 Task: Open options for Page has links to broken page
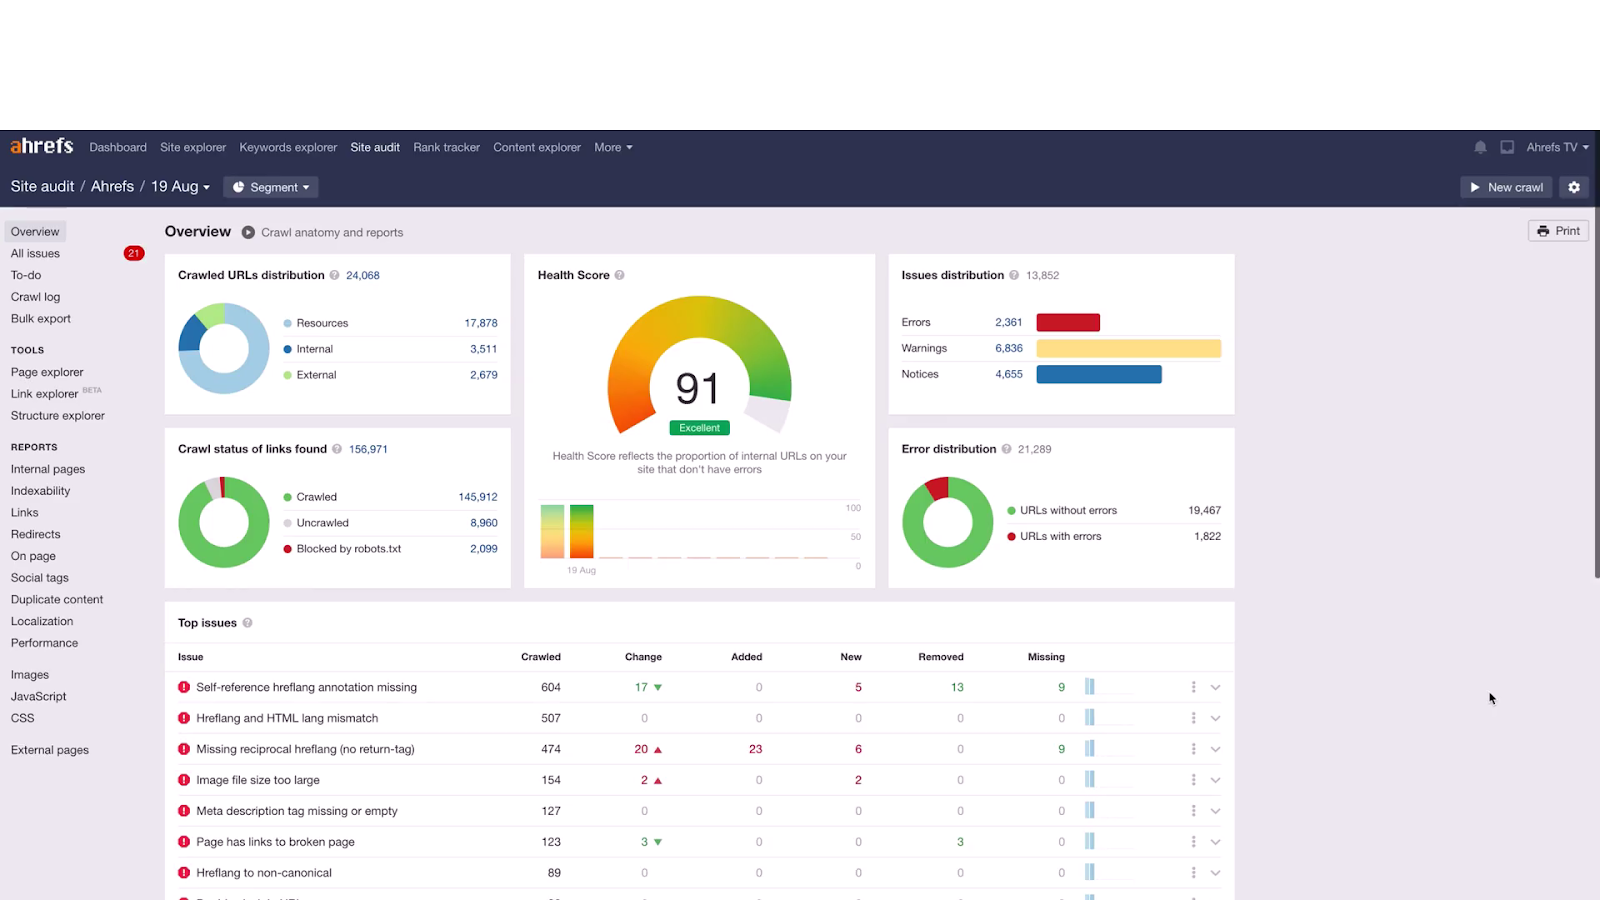pyautogui.click(x=1193, y=842)
